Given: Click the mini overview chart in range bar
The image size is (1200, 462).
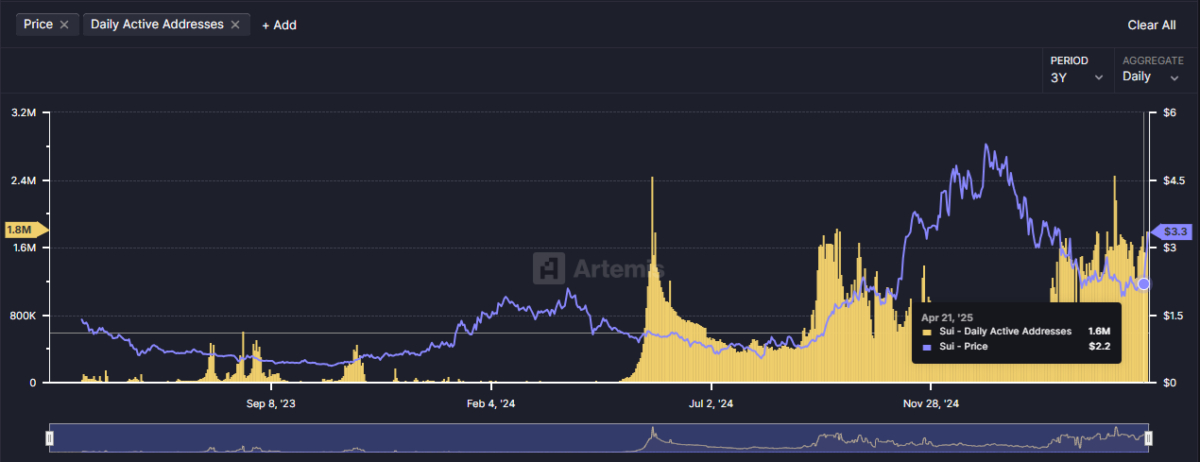Looking at the screenshot, I should tap(600, 438).
